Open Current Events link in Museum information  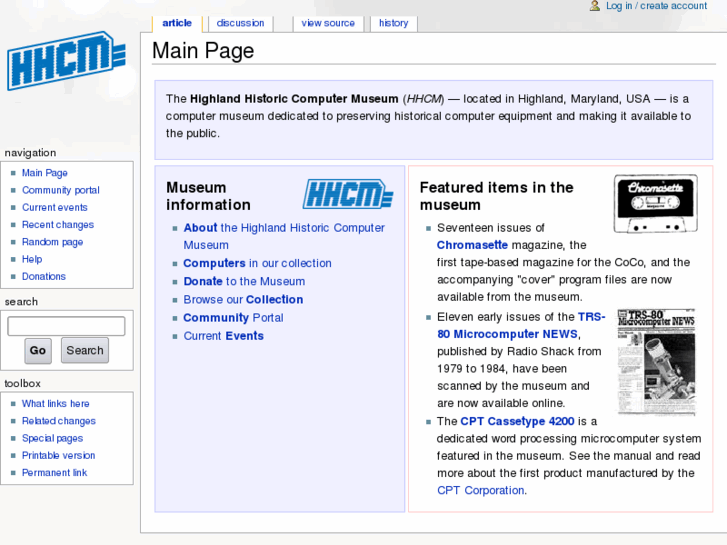(223, 335)
